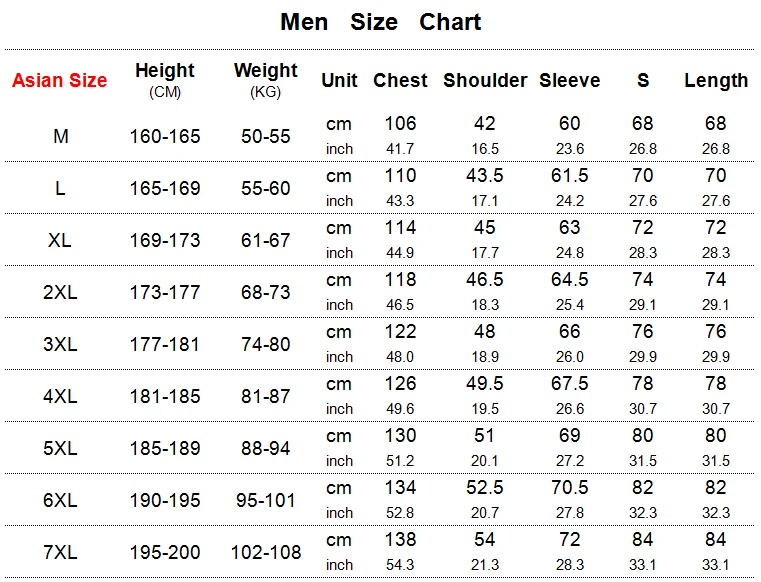Select the M size row label
761x582 pixels.
pos(60,136)
